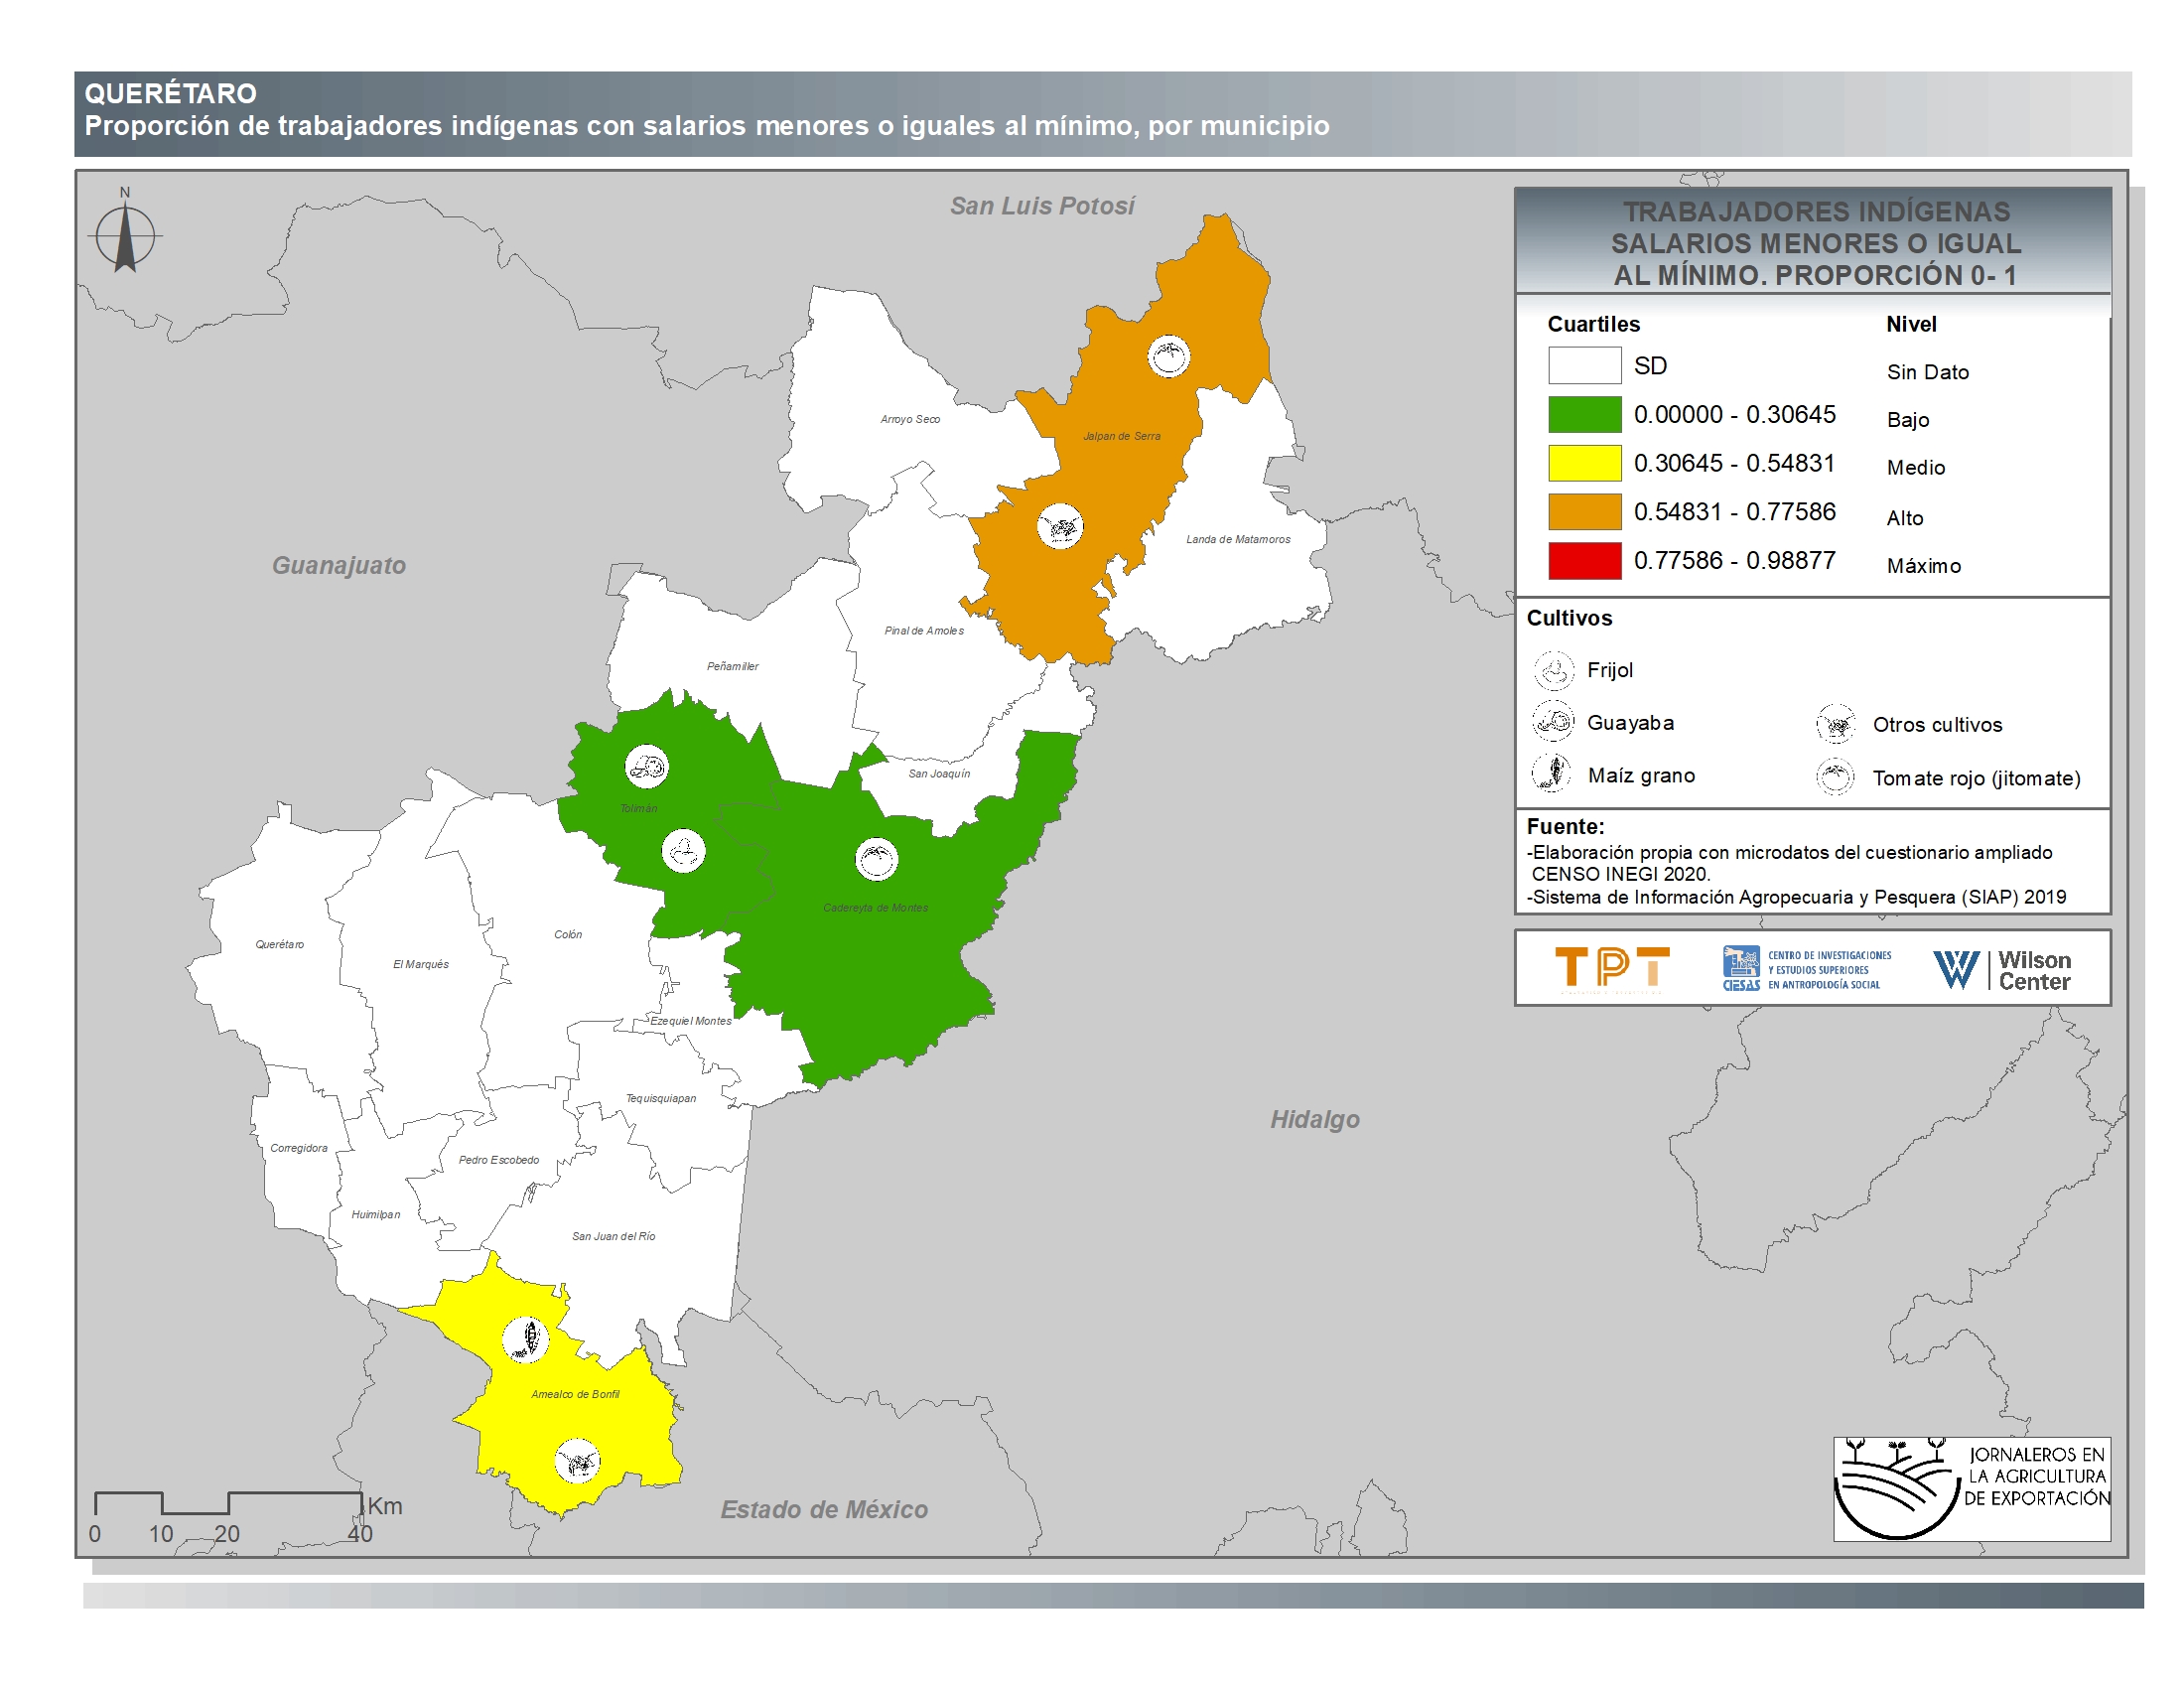The height and width of the screenshot is (1688, 2184).
Task: Open the Wilson Center logo
Action: pyautogui.click(x=2001, y=969)
